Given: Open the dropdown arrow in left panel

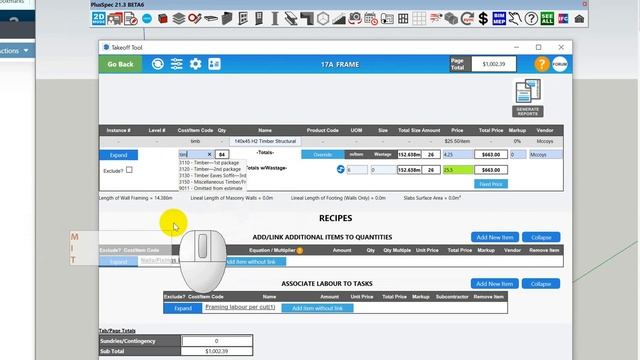Looking at the screenshot, I should coord(26,51).
